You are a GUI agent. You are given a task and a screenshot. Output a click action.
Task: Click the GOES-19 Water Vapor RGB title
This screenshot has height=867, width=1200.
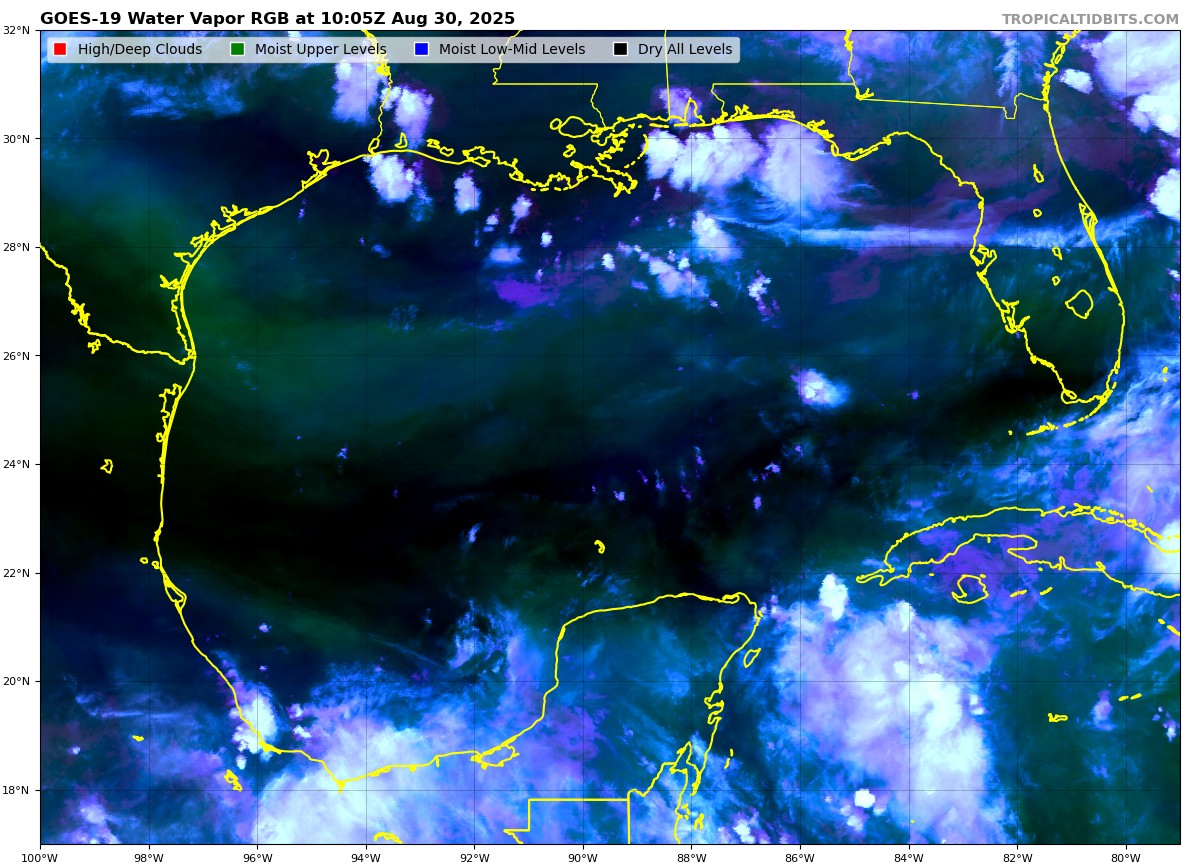click(277, 18)
